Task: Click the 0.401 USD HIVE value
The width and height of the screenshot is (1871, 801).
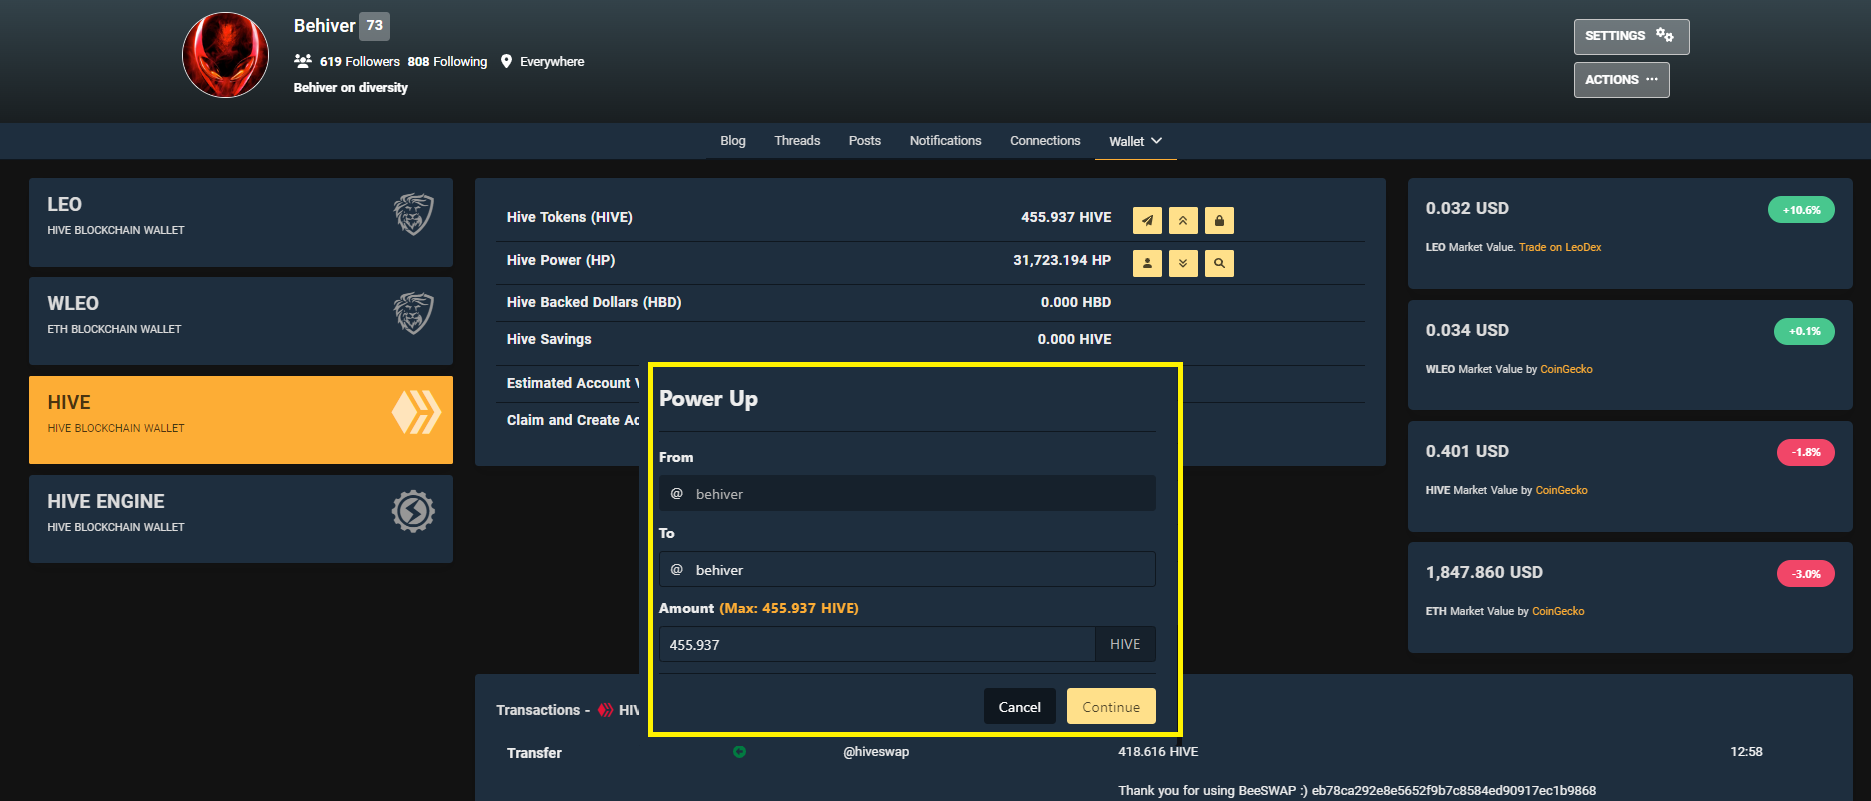Action: (x=1467, y=451)
